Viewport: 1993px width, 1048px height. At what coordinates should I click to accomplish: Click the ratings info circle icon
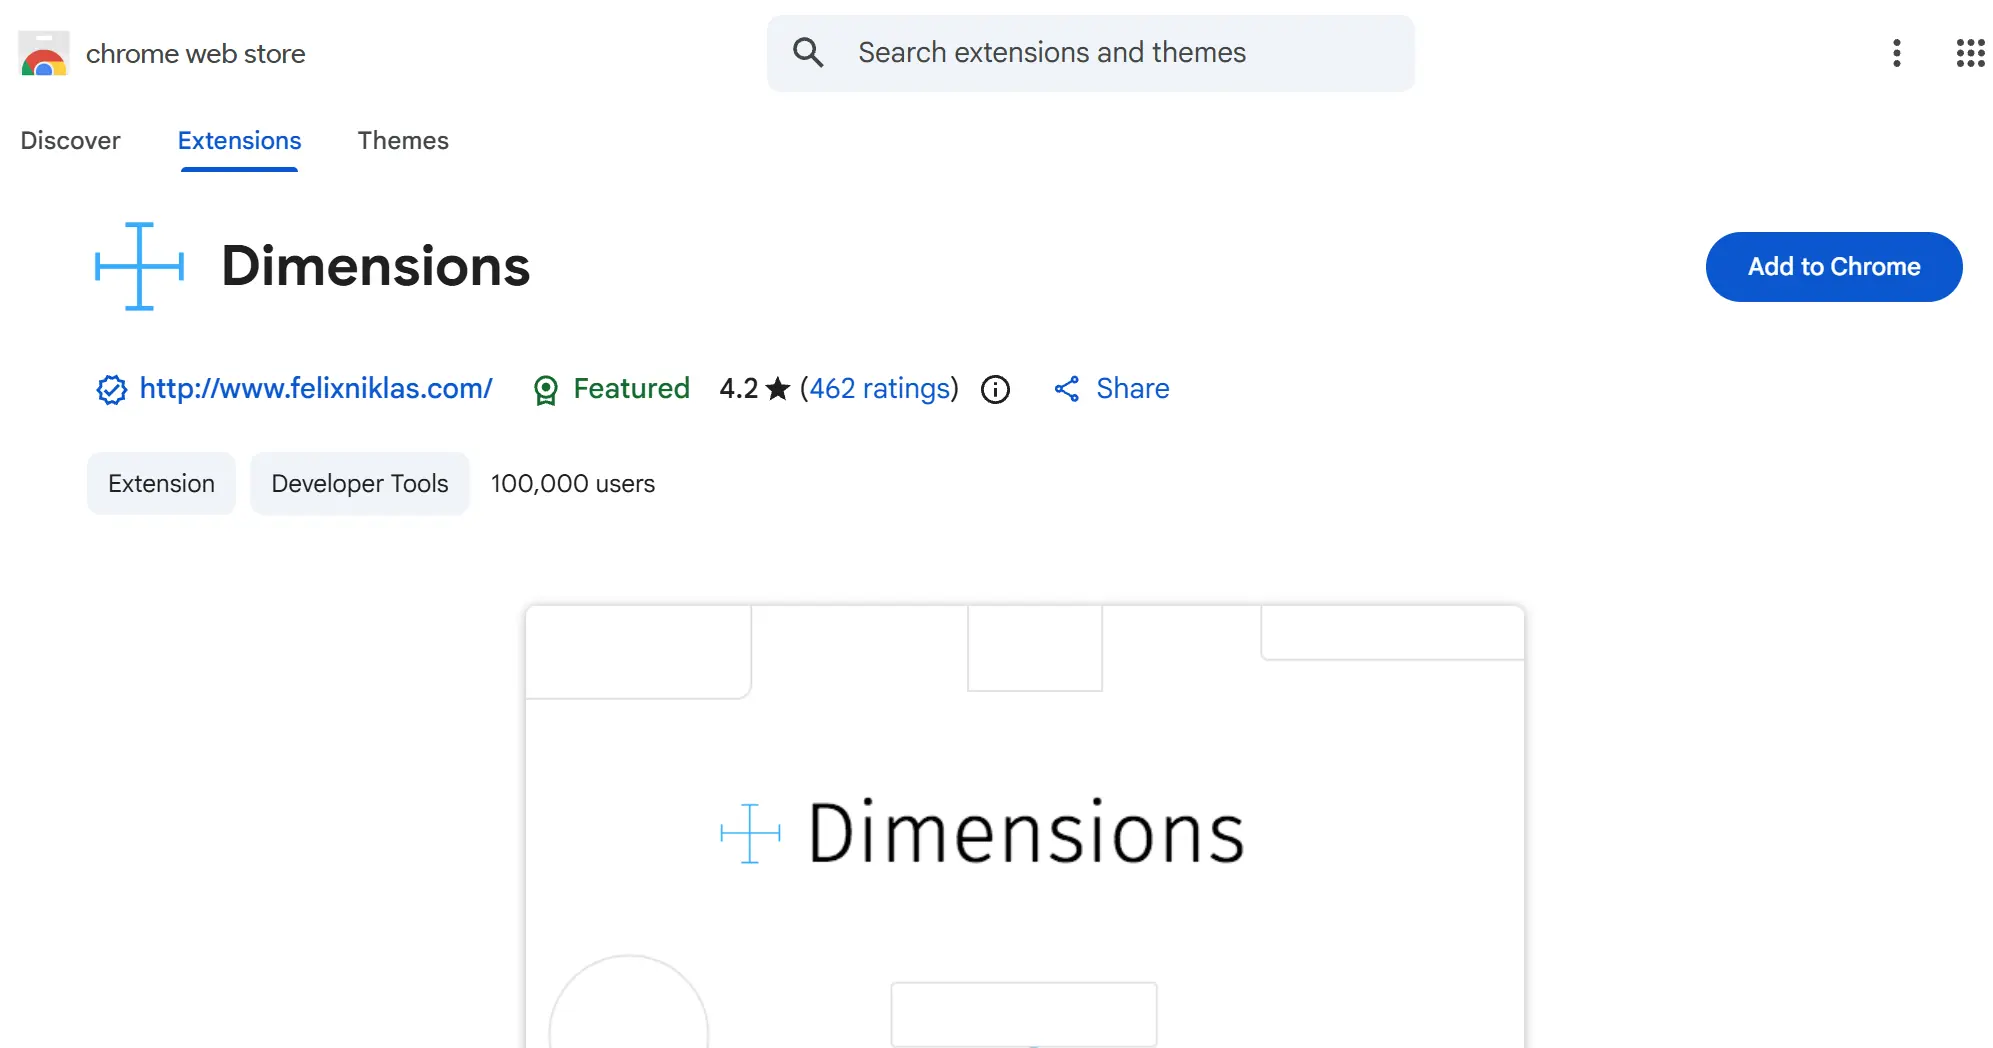995,389
